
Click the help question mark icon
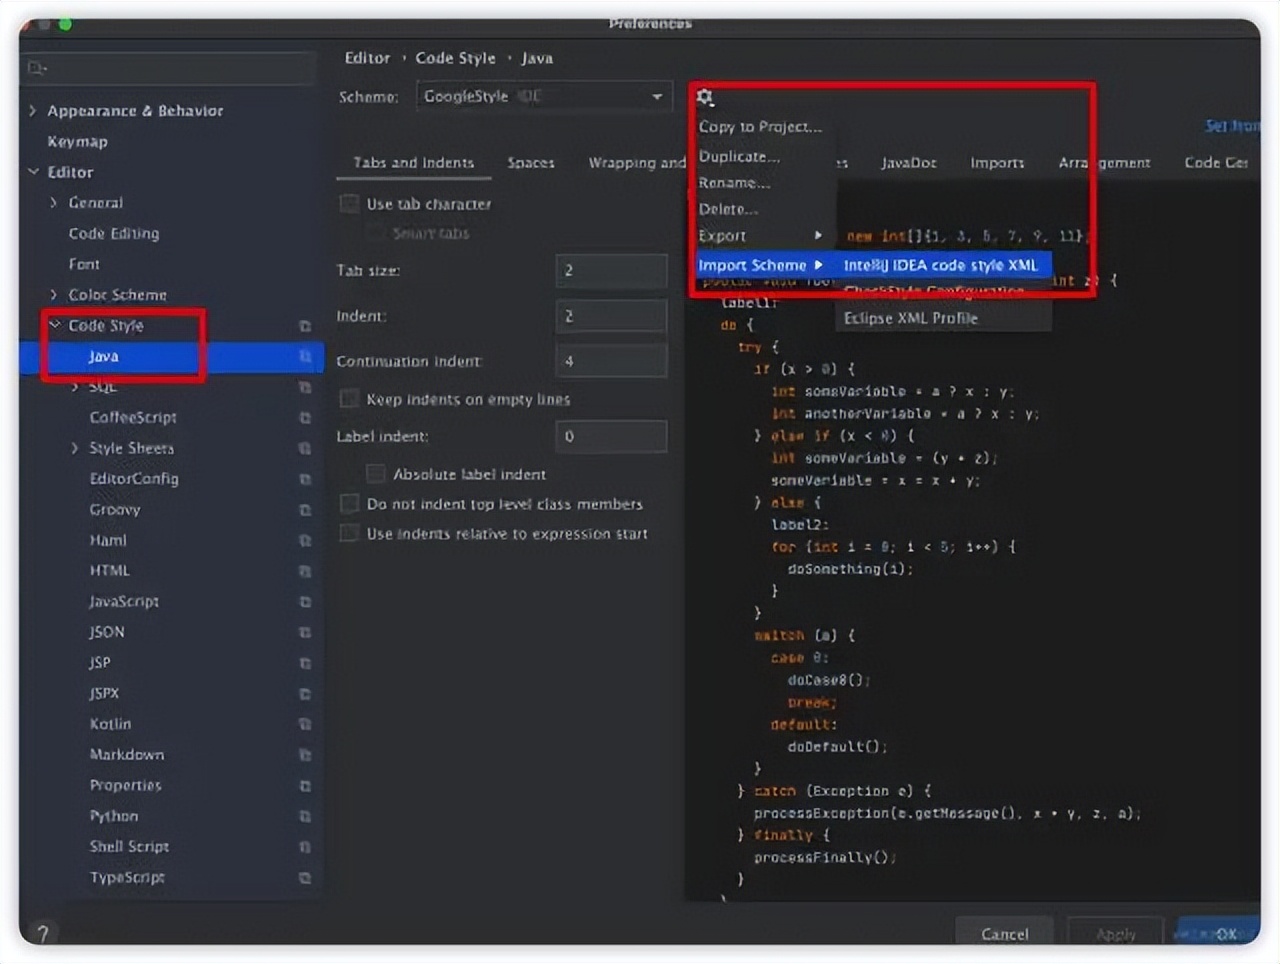42,932
